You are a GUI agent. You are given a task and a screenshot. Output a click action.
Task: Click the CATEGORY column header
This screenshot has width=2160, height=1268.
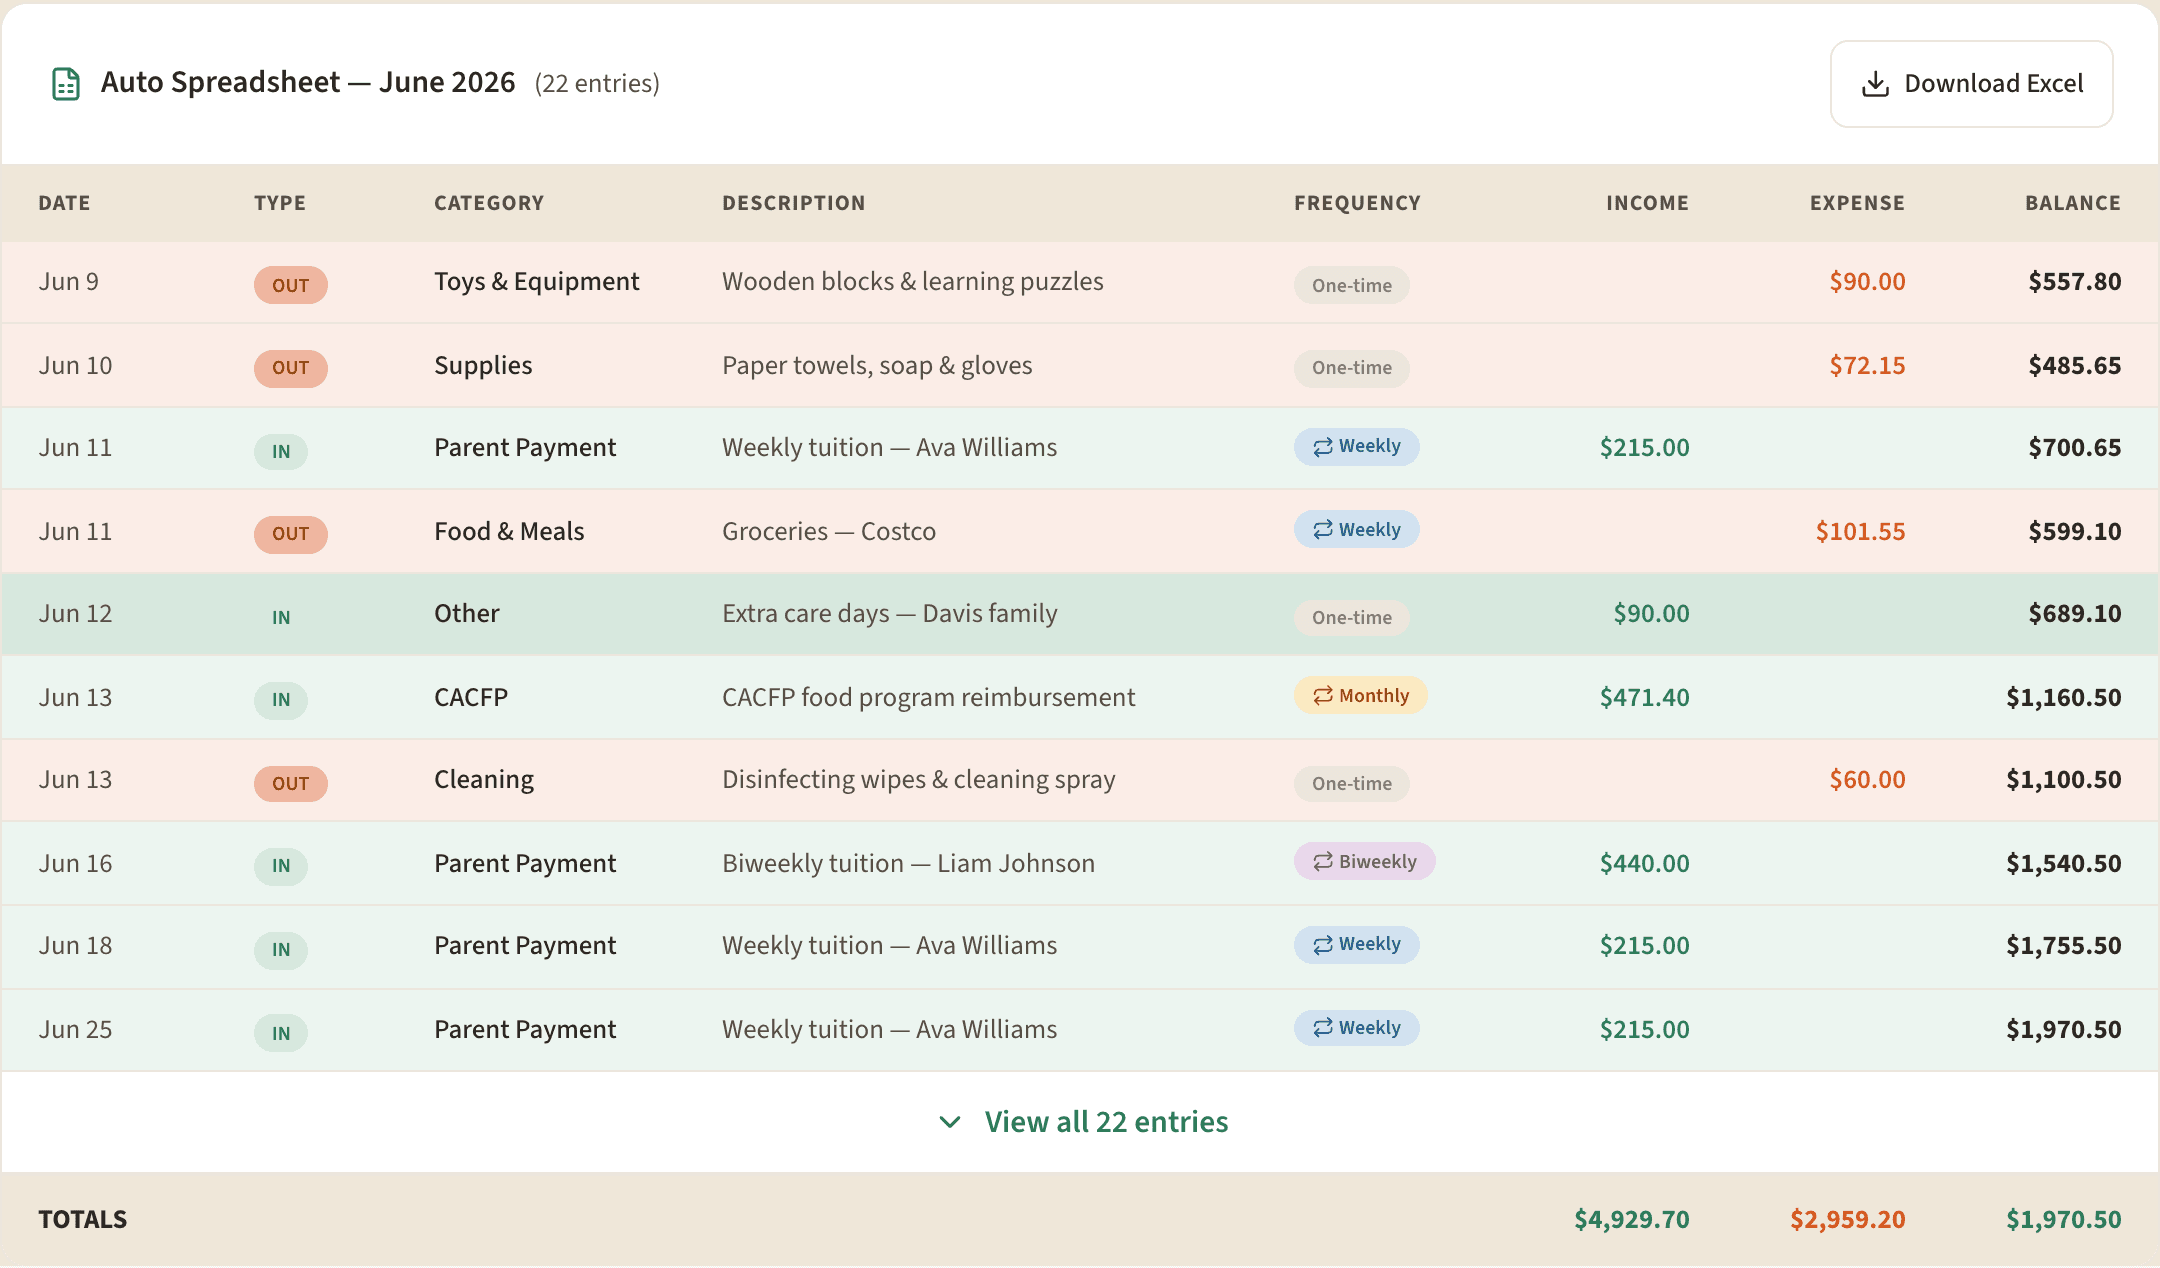tap(489, 203)
